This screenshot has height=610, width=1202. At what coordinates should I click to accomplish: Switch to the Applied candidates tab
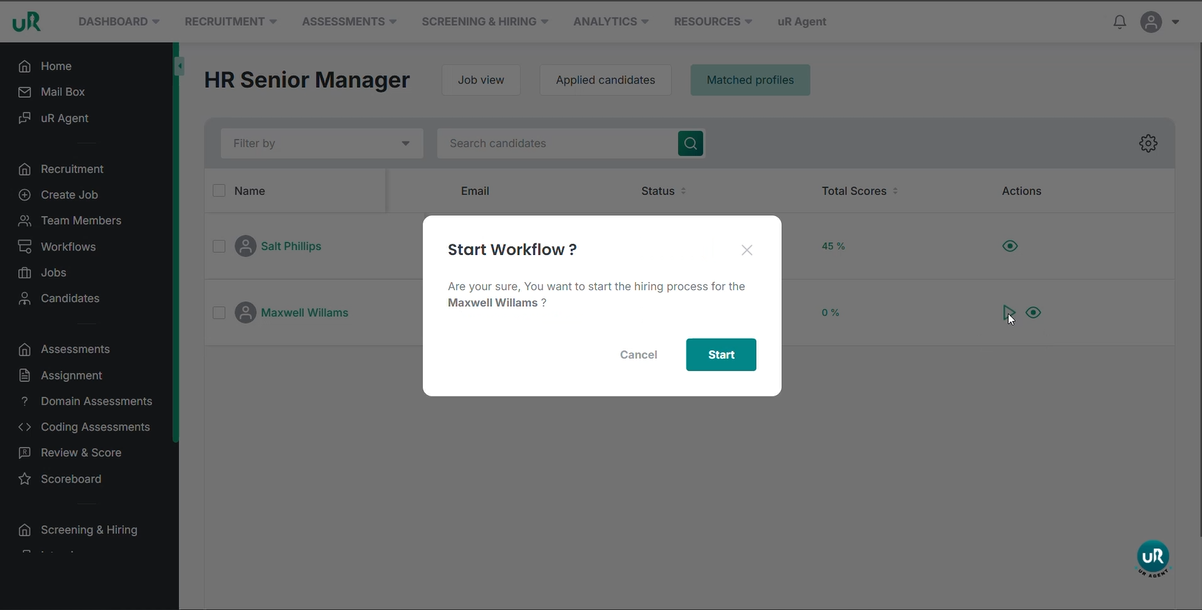(605, 80)
